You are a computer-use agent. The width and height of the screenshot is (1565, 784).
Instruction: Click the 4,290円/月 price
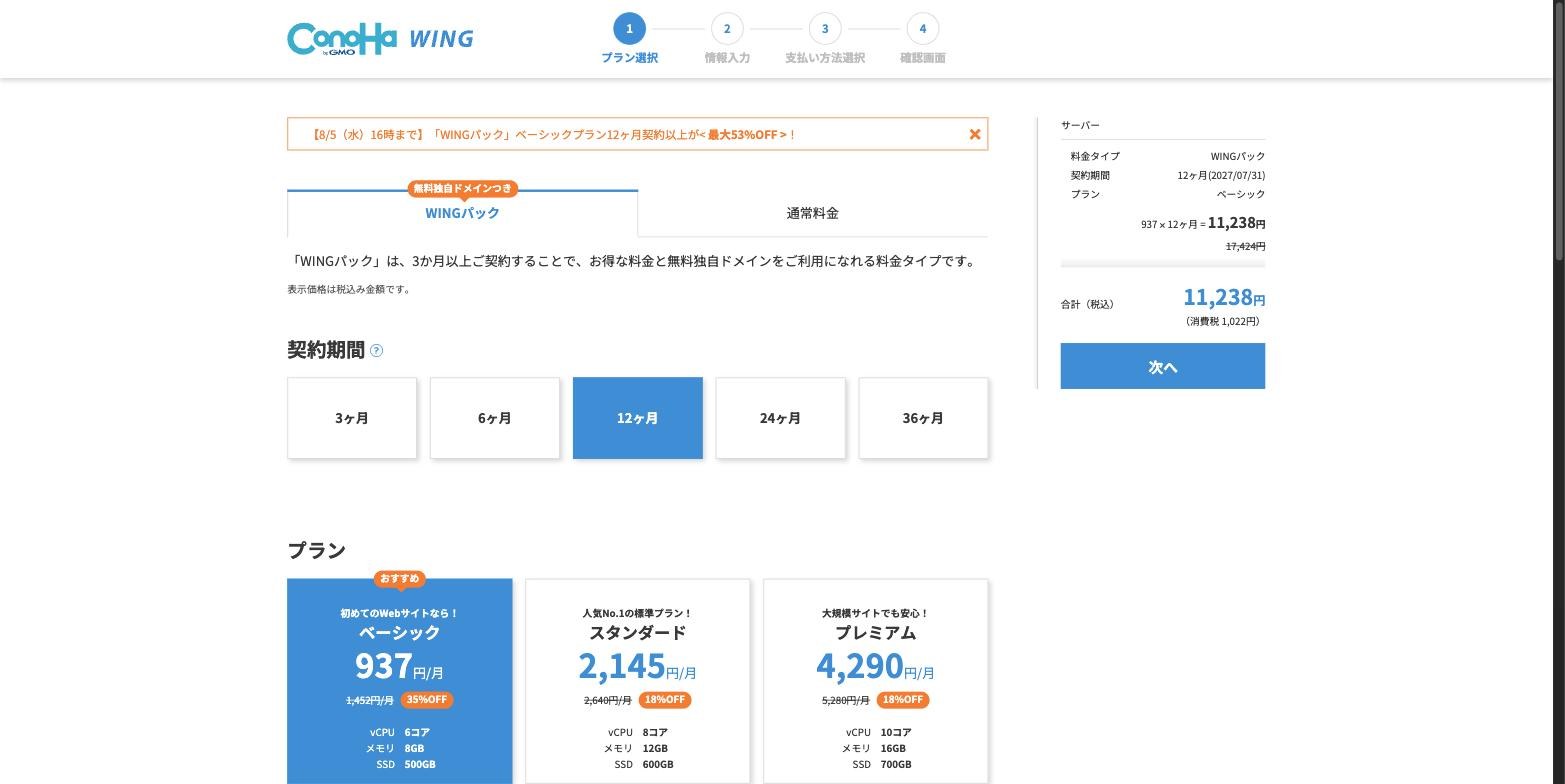pos(876,666)
